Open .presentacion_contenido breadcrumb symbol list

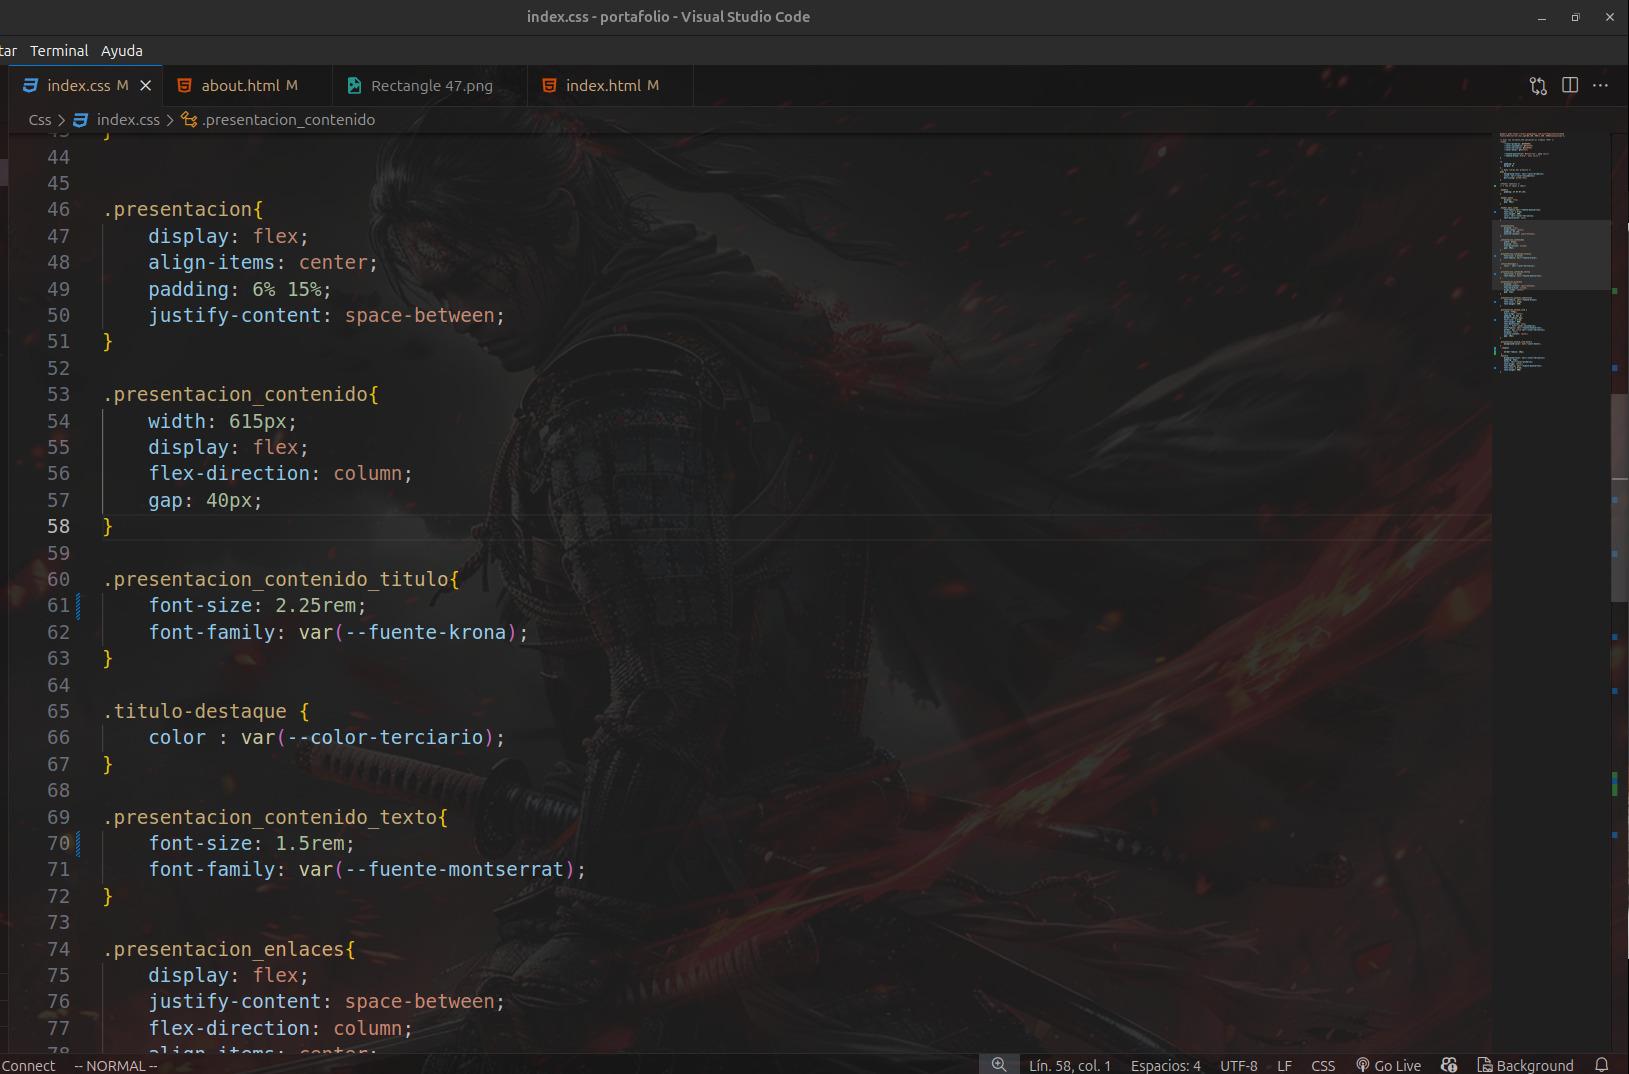click(288, 120)
